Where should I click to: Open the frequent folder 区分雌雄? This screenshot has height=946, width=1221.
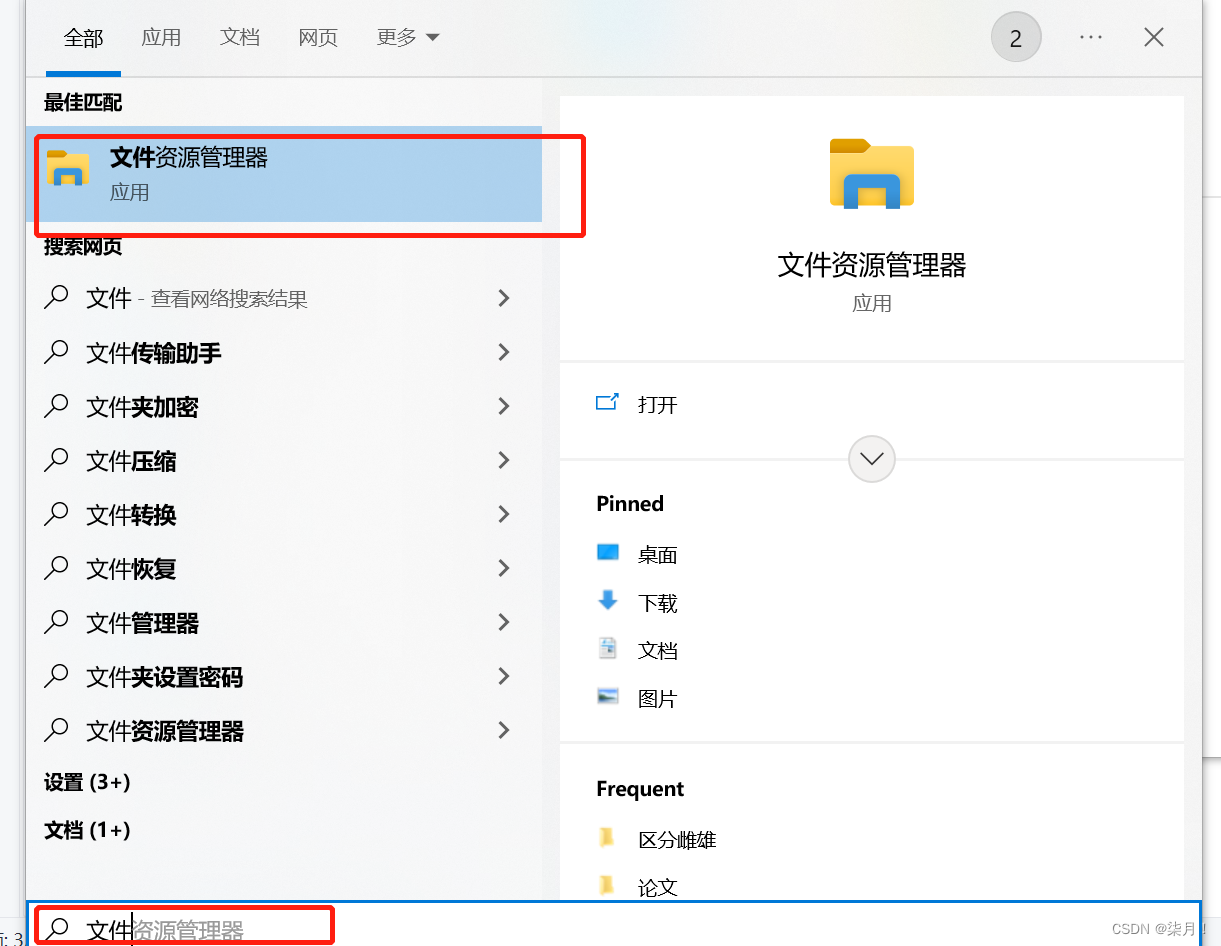[678, 840]
